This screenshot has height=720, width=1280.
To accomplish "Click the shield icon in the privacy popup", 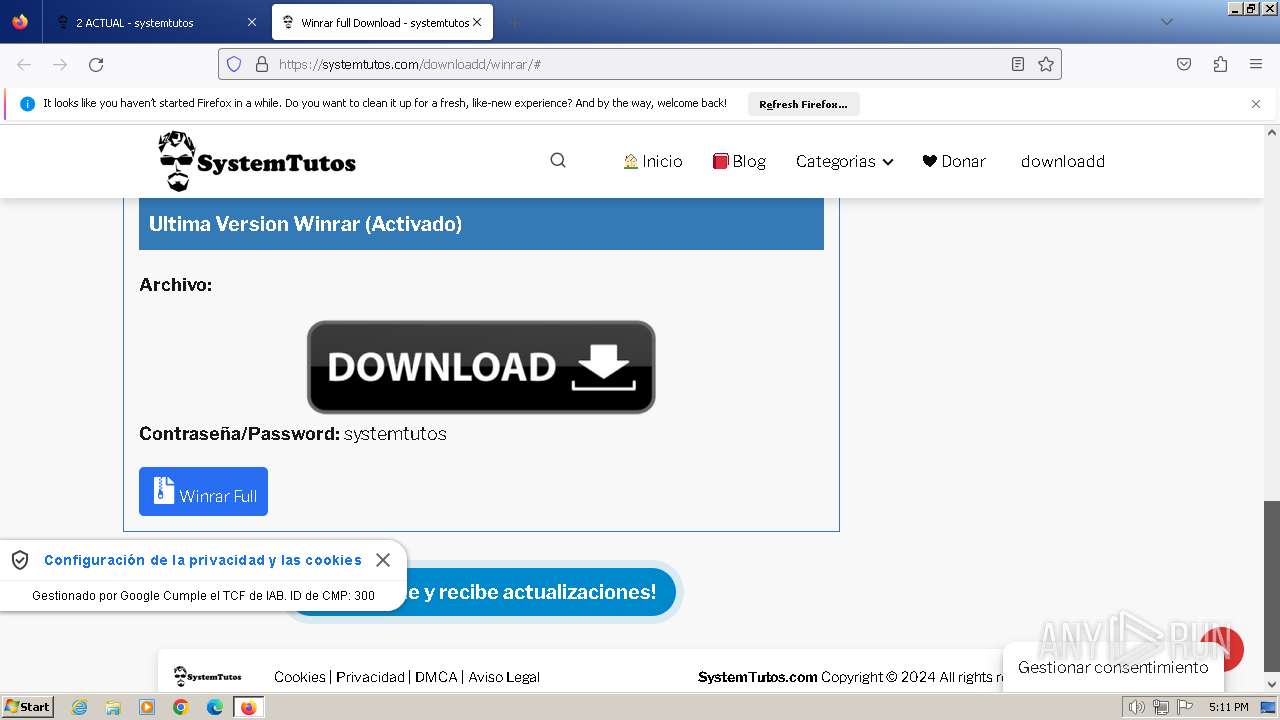I will pyautogui.click(x=20, y=560).
